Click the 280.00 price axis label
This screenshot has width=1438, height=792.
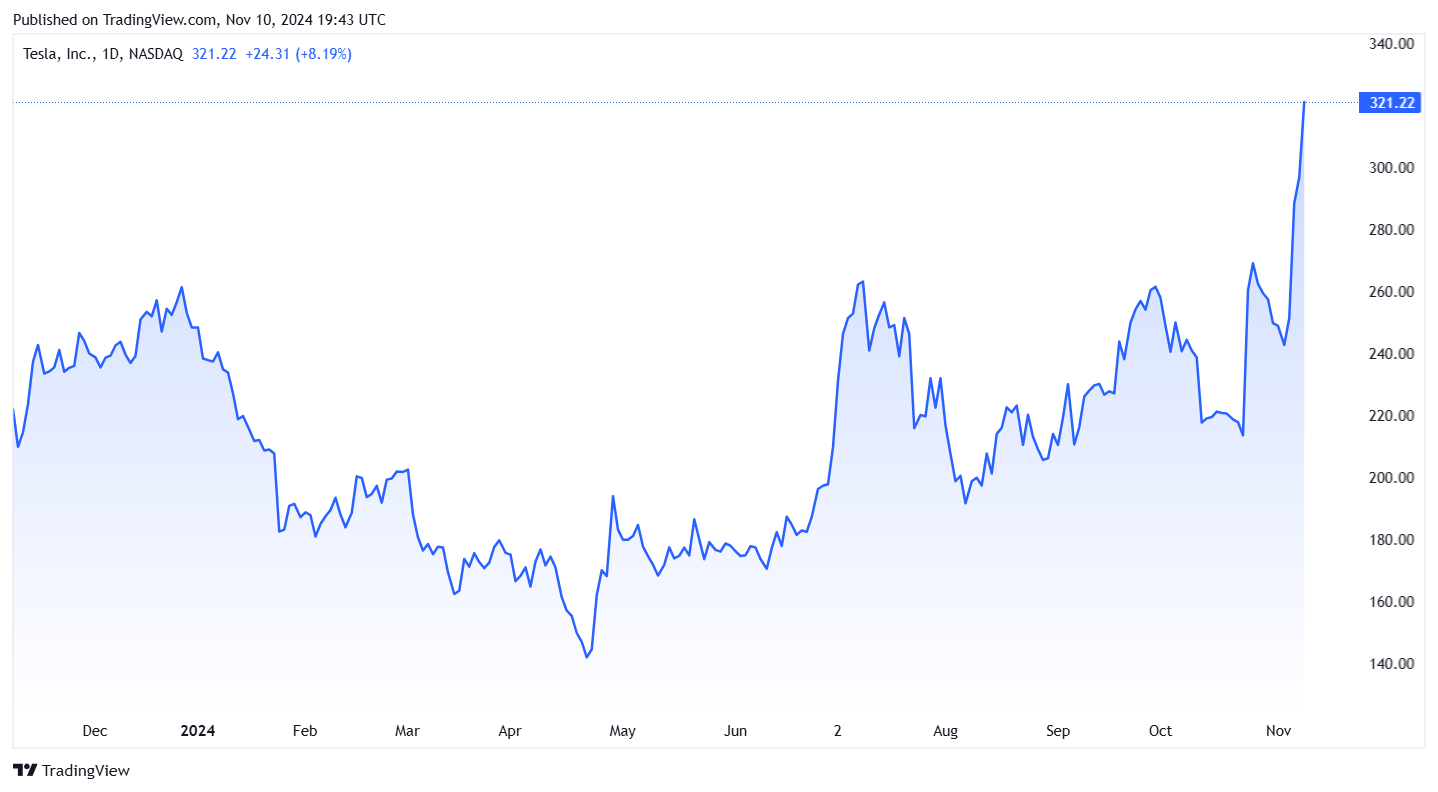(x=1391, y=230)
